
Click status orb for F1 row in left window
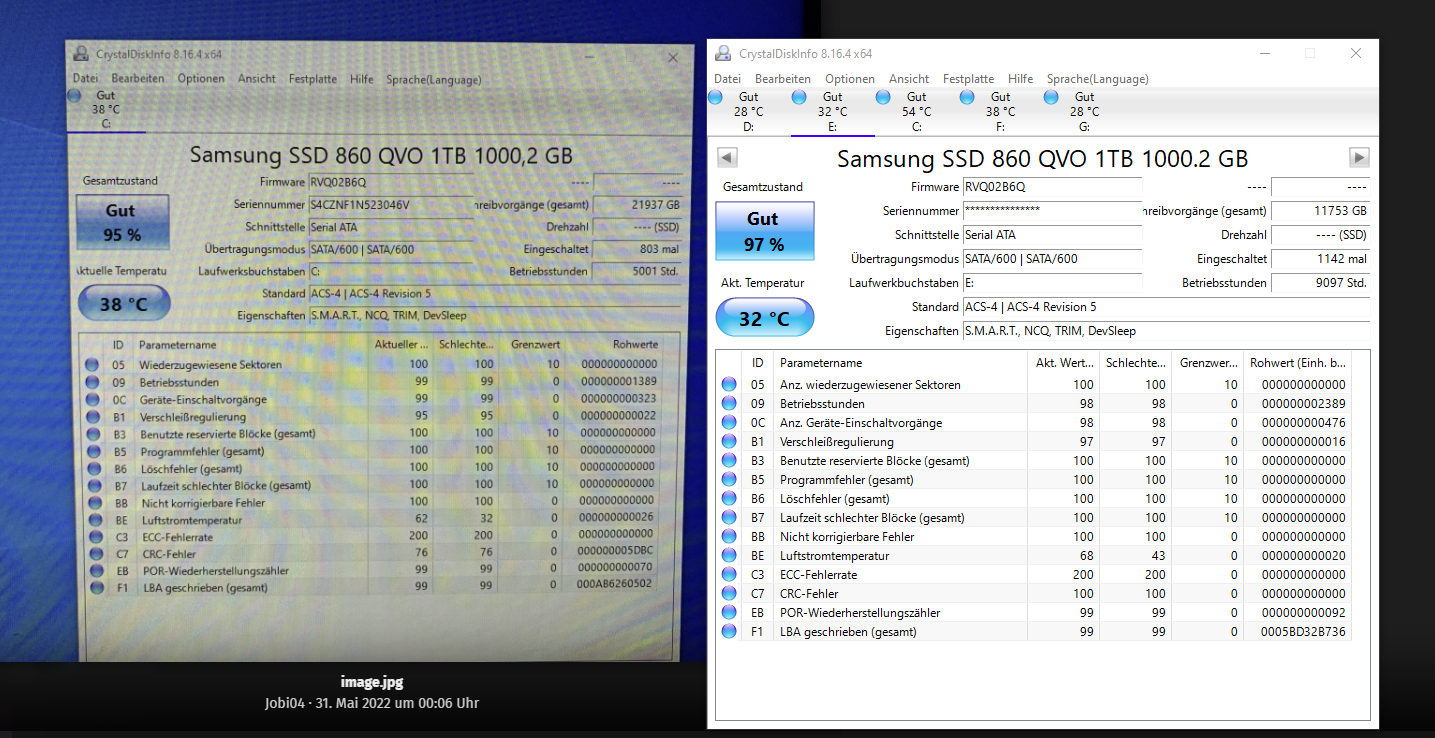pos(96,587)
